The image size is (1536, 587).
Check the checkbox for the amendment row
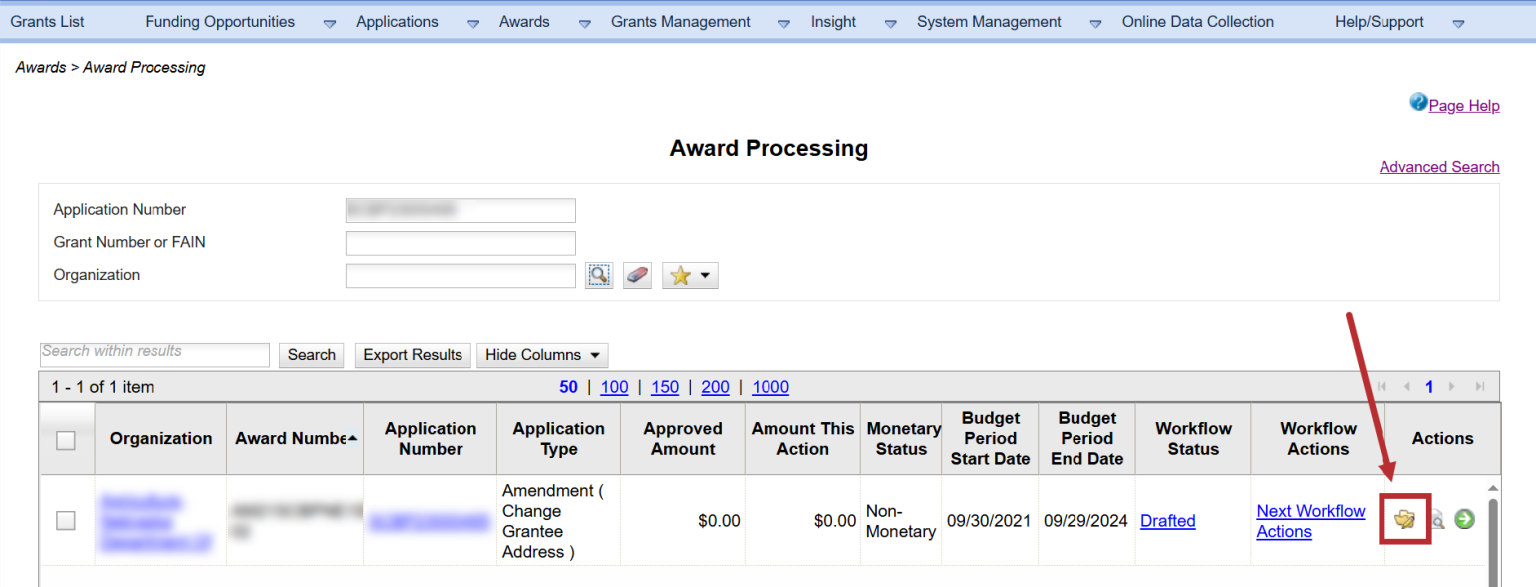click(66, 520)
